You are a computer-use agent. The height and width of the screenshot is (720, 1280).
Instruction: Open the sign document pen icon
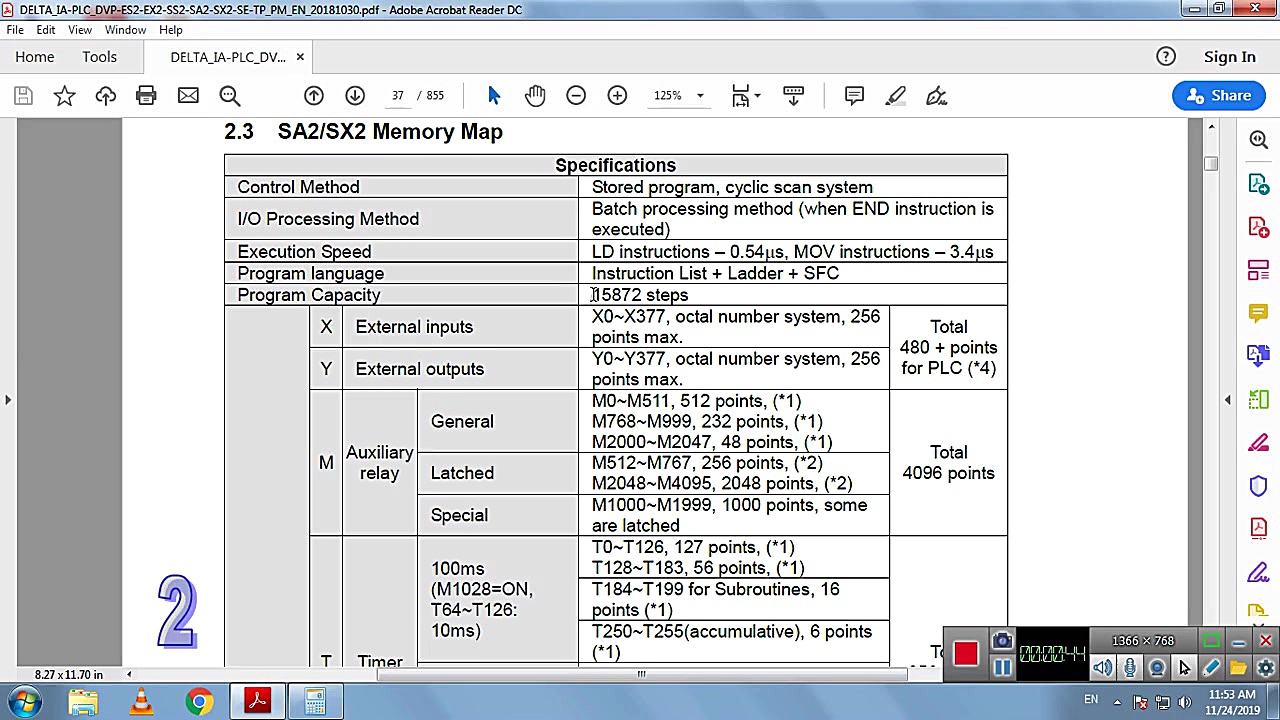pos(936,96)
